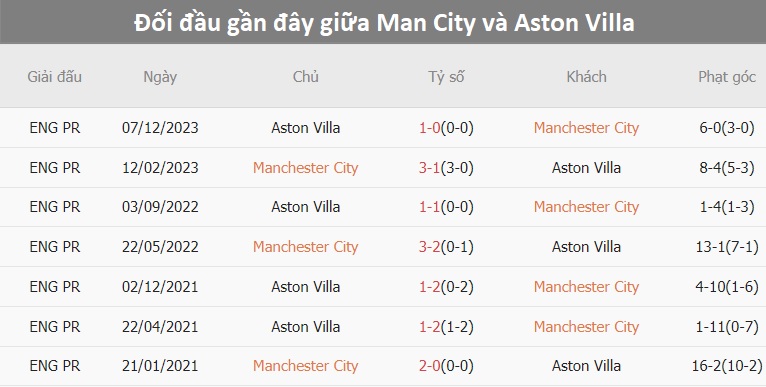
Task: Click the Manchester City link dated 07/12/2023
Action: (x=586, y=128)
